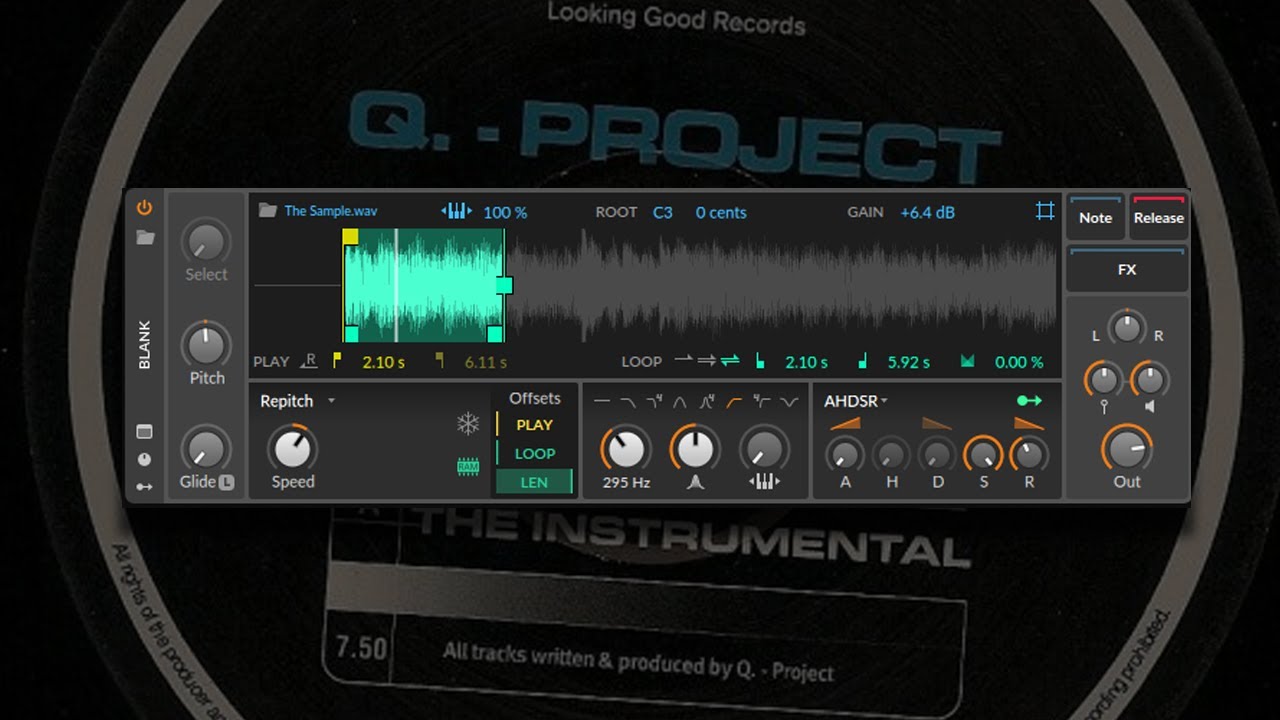Click the device window icon in the sidebar
This screenshot has height=720, width=1280.
(x=145, y=432)
